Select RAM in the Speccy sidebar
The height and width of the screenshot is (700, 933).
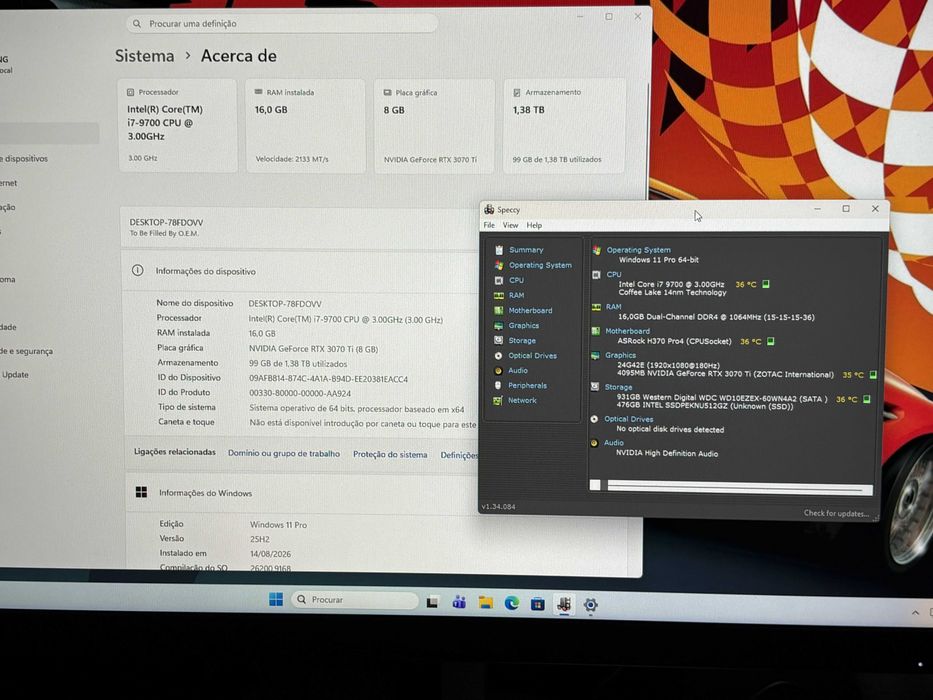tap(516, 295)
